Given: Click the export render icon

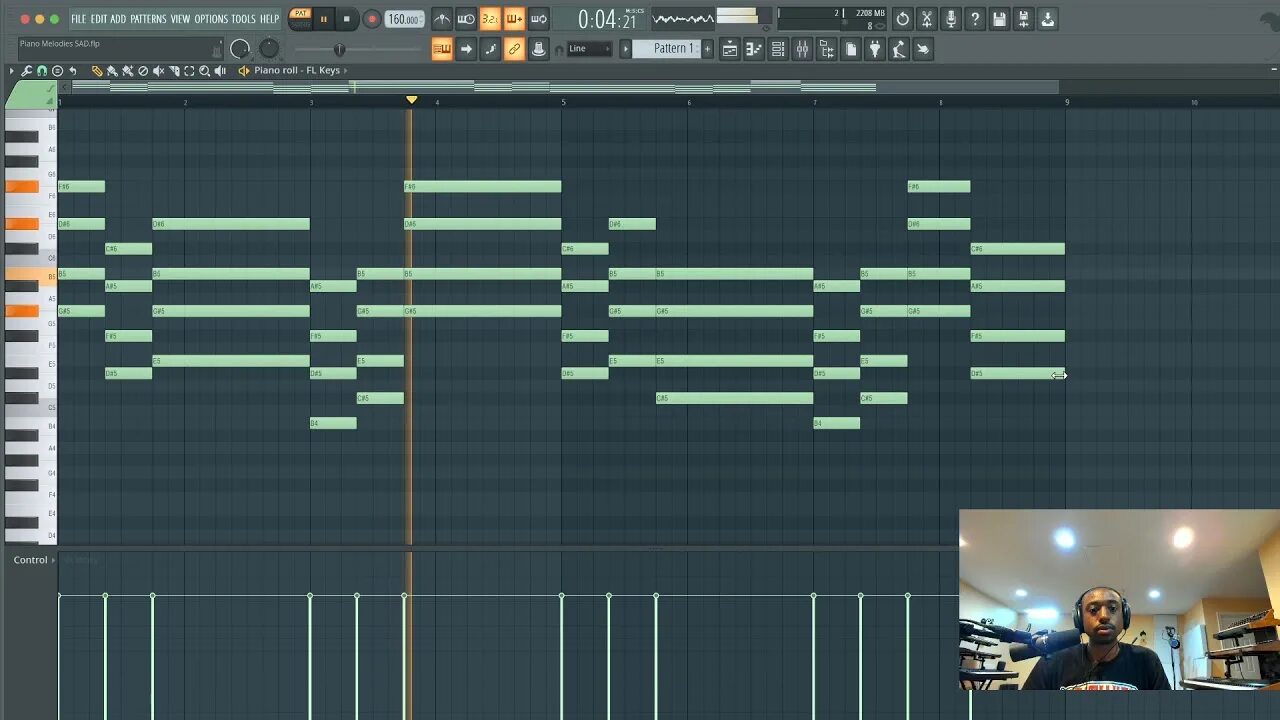Looking at the screenshot, I should [x=1047, y=19].
